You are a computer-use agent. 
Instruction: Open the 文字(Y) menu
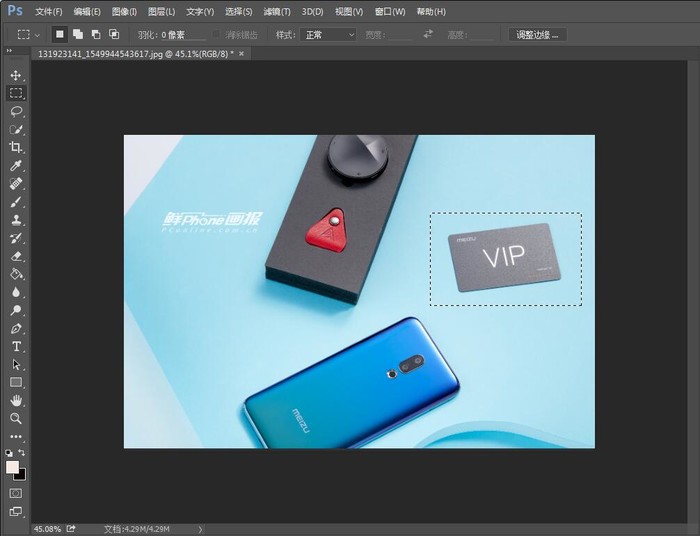200,12
